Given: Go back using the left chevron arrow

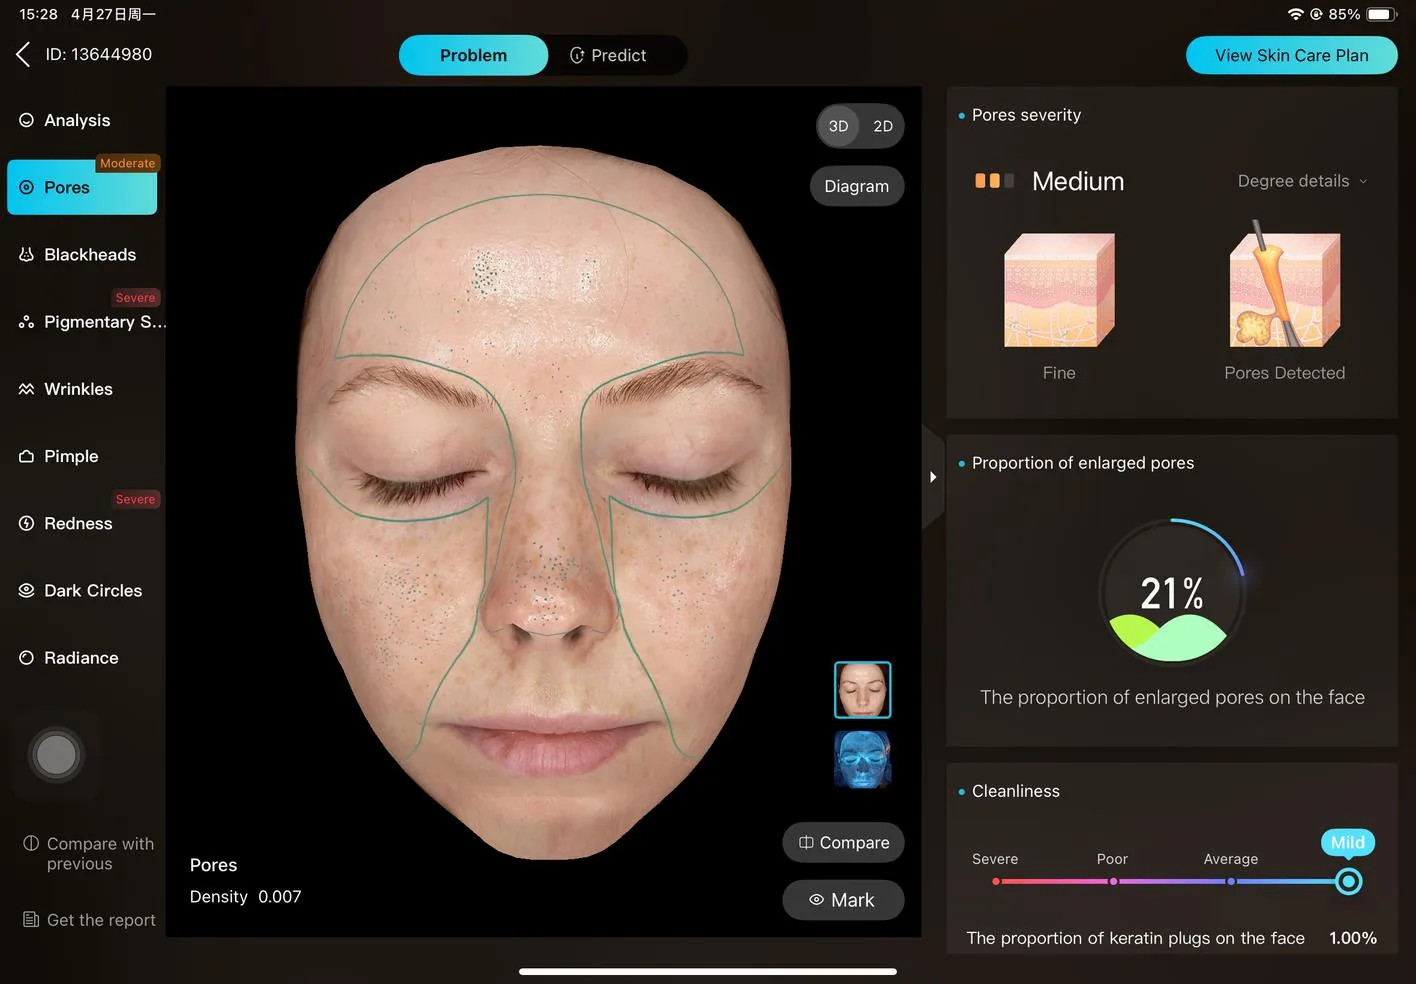Looking at the screenshot, I should coord(23,54).
